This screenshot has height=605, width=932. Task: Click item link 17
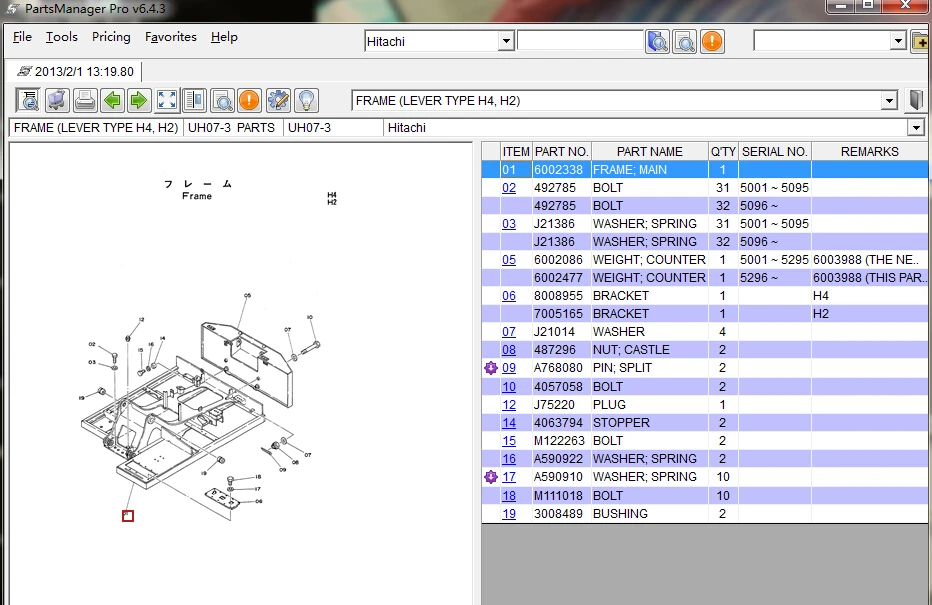click(509, 477)
